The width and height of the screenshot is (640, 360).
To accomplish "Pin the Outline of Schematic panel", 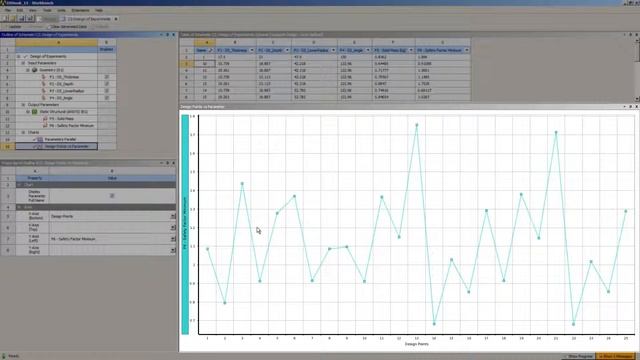I will [x=167, y=35].
